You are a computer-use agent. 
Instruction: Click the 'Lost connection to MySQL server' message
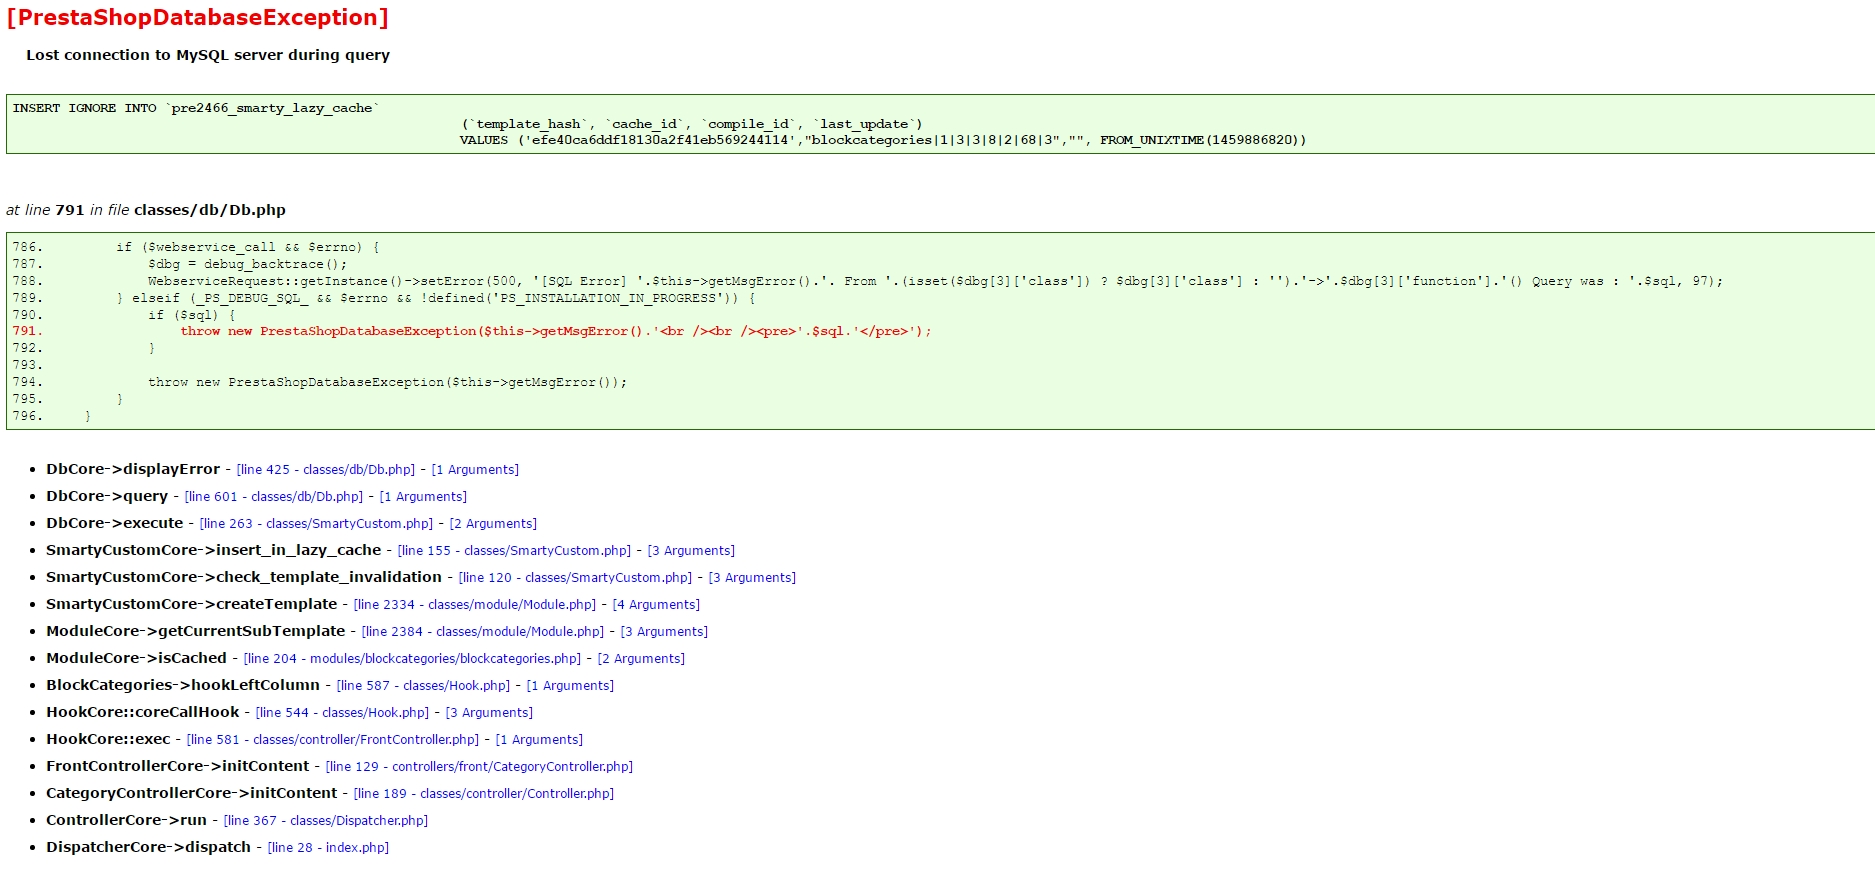208,55
